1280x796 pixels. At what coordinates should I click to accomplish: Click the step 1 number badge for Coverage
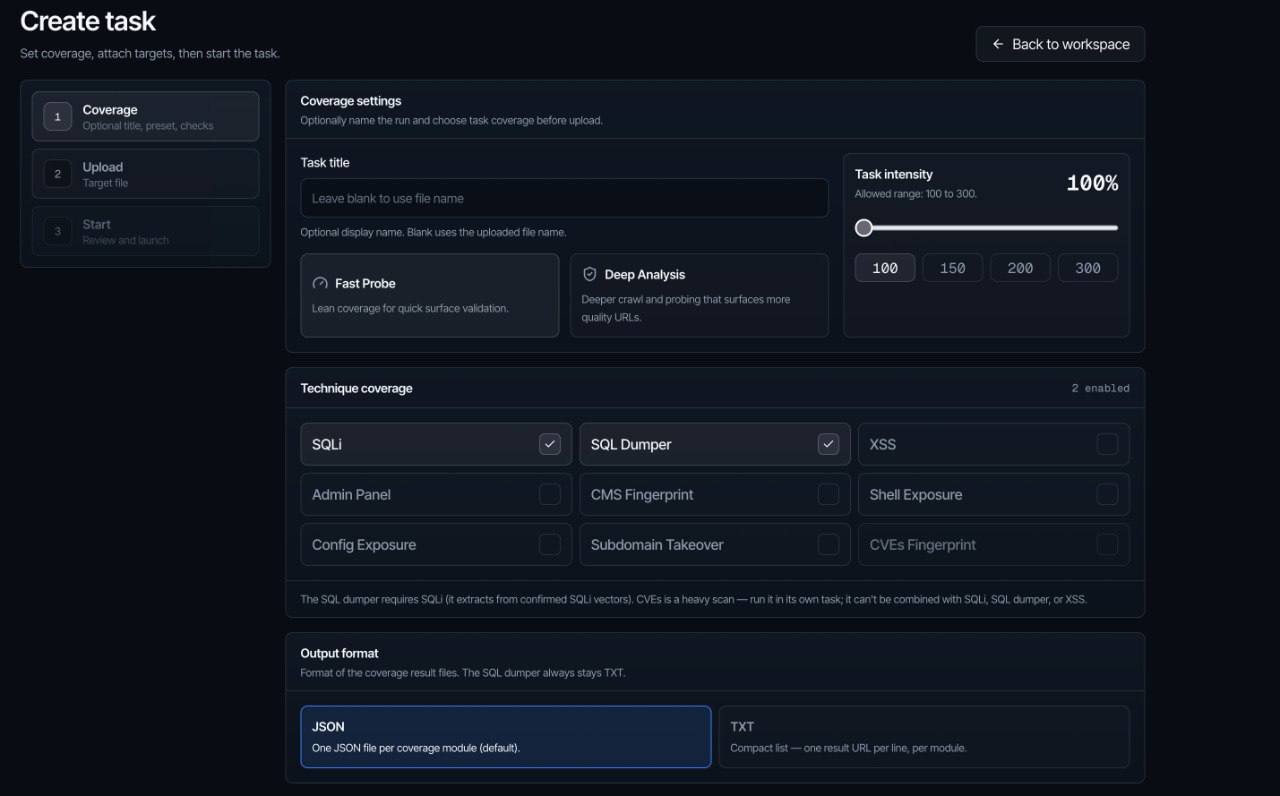coord(57,117)
